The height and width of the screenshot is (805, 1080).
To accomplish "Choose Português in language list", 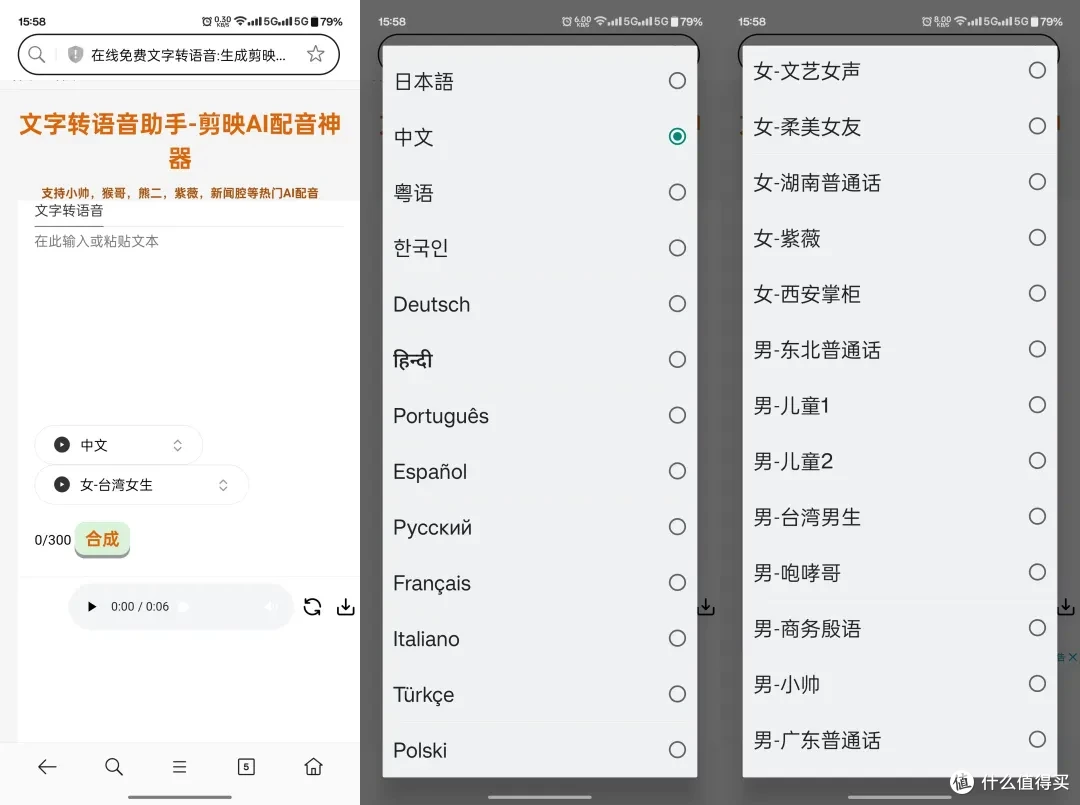I will tap(540, 415).
